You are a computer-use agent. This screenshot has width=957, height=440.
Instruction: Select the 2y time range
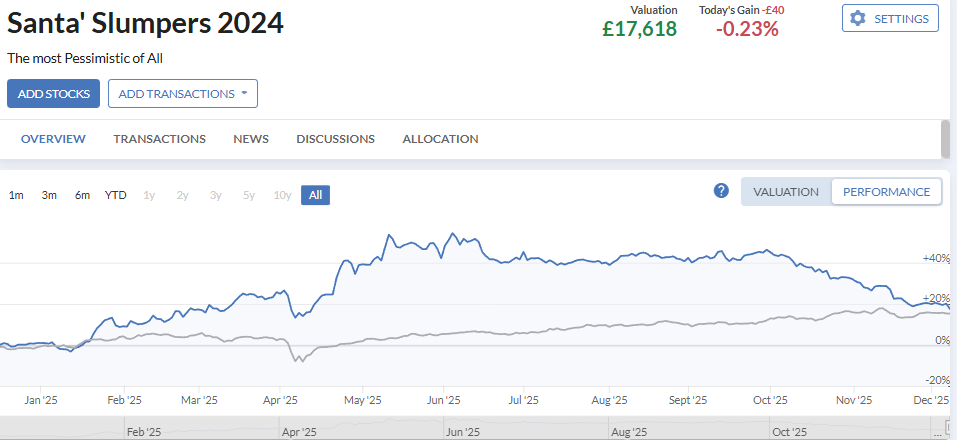(x=182, y=195)
